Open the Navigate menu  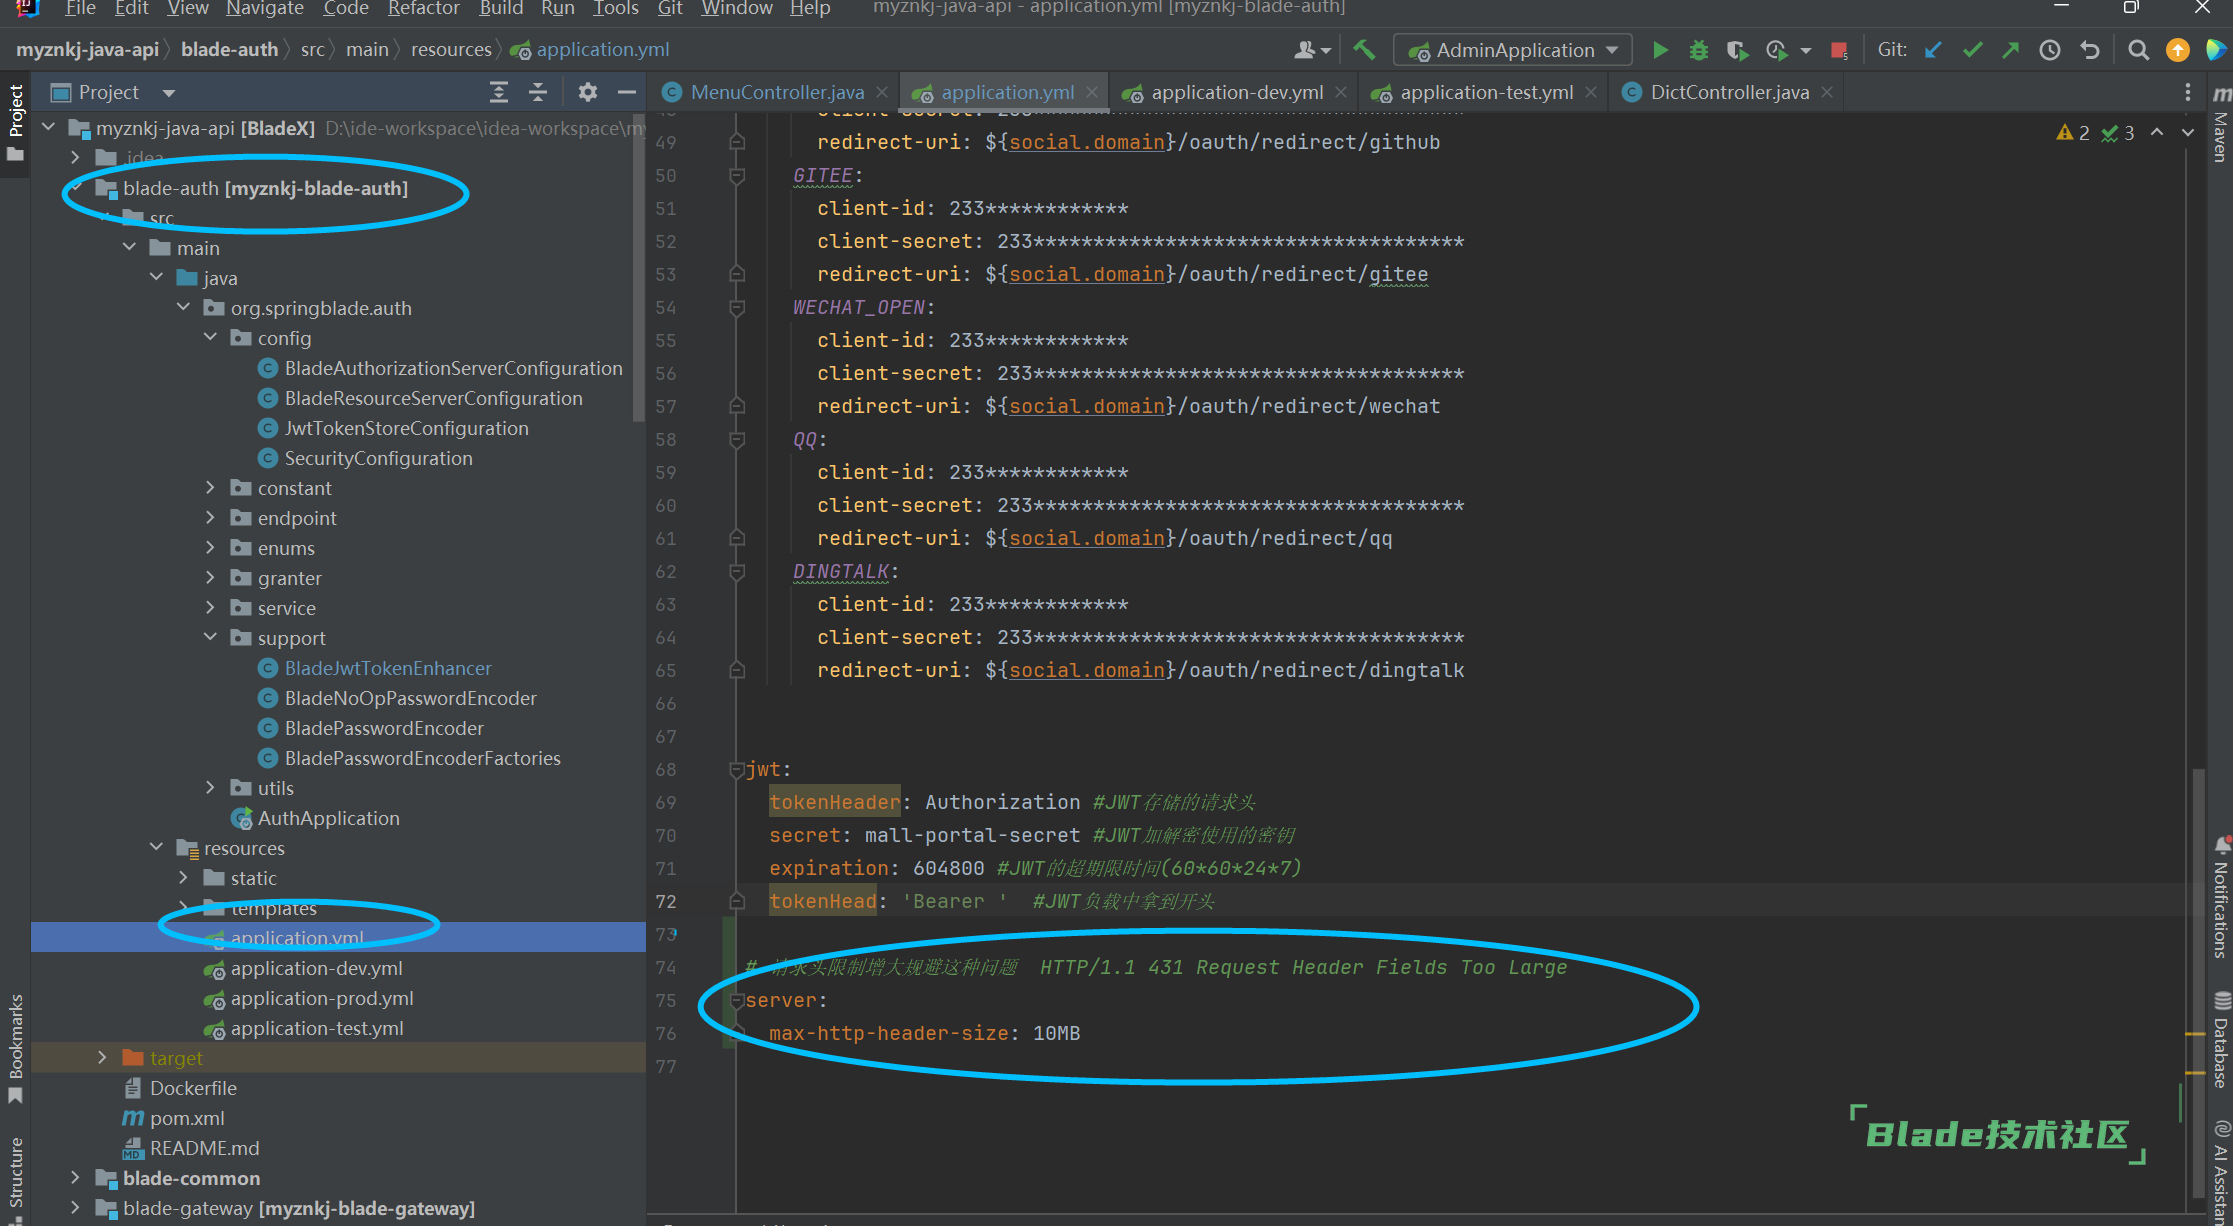point(265,8)
